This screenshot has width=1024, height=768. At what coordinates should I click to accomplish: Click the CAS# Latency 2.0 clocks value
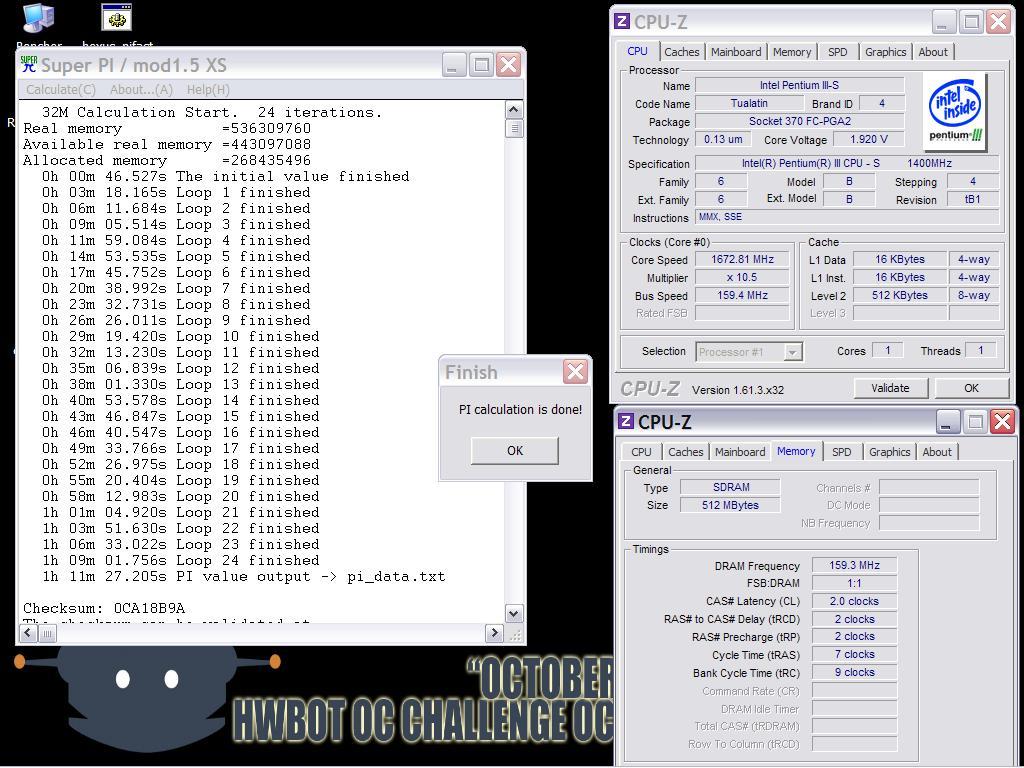[x=854, y=601]
